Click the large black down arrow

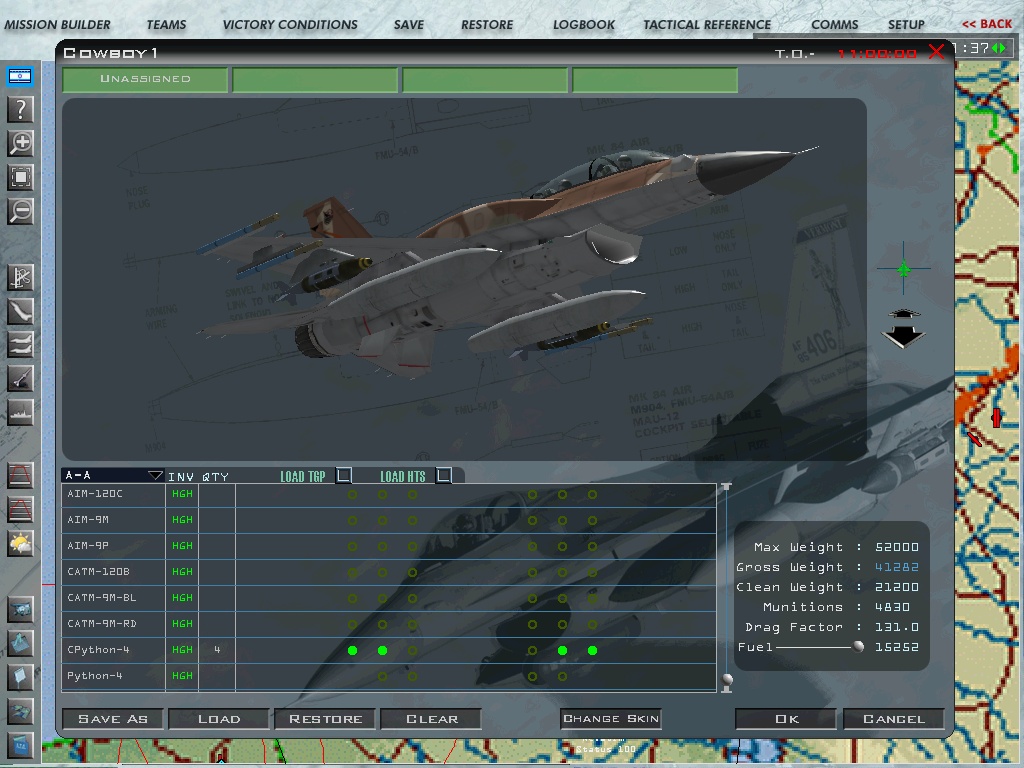point(903,336)
